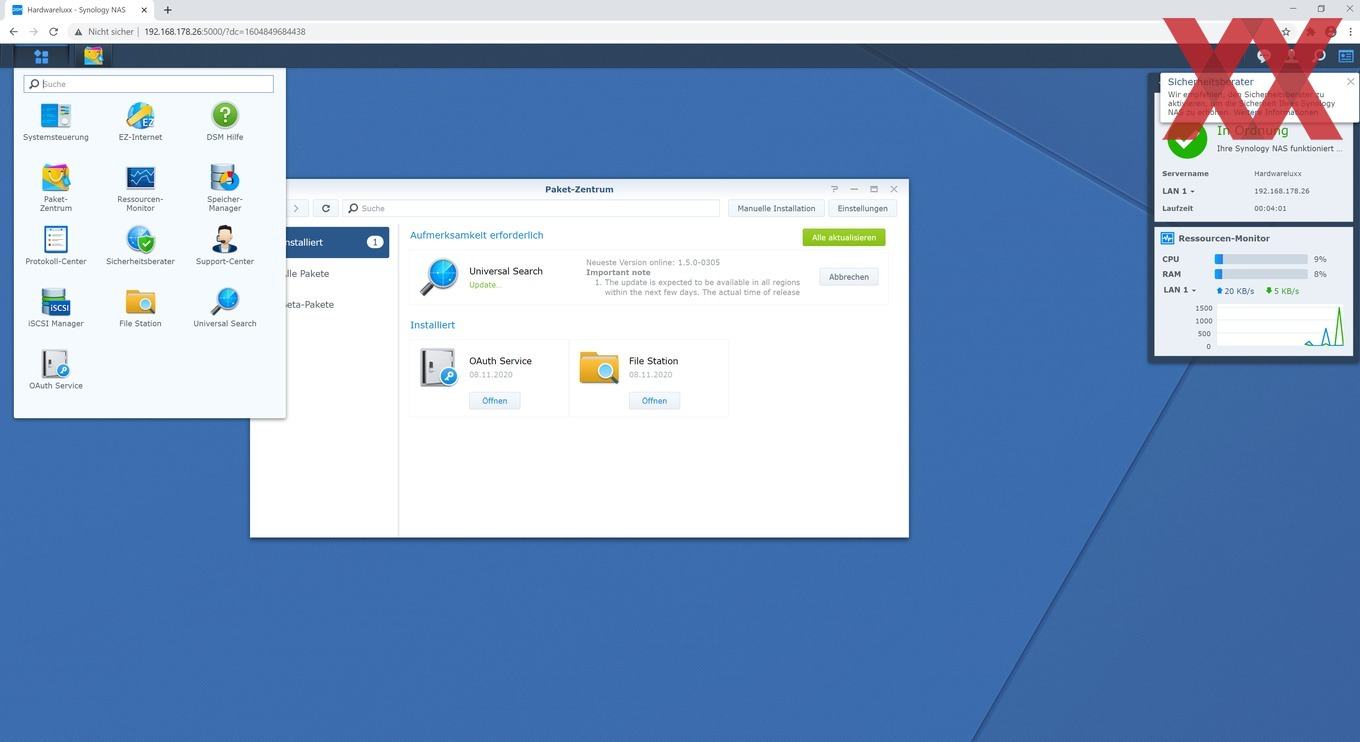Refresh the Paket-Zentrum package list
Viewport: 1360px width, 742px height.
(x=326, y=208)
